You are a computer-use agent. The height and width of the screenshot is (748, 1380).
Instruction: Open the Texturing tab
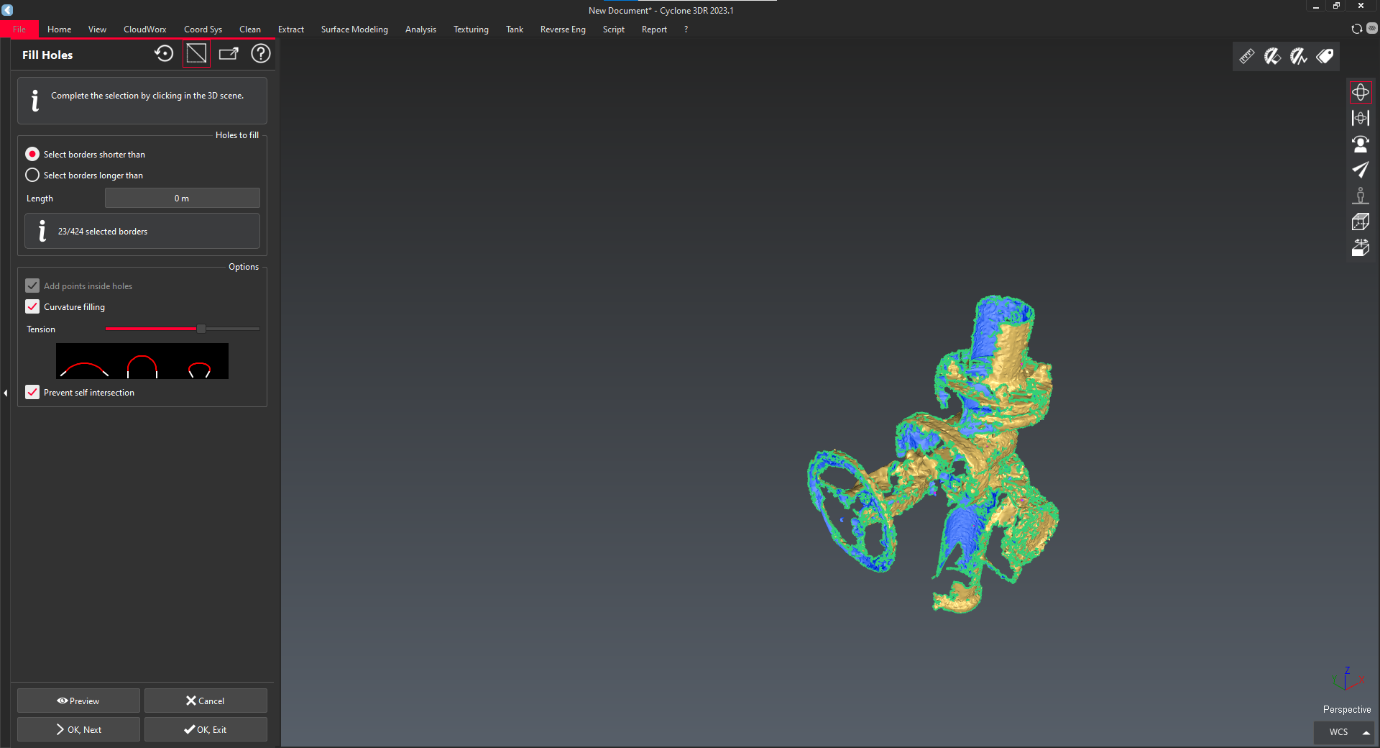pyautogui.click(x=471, y=29)
